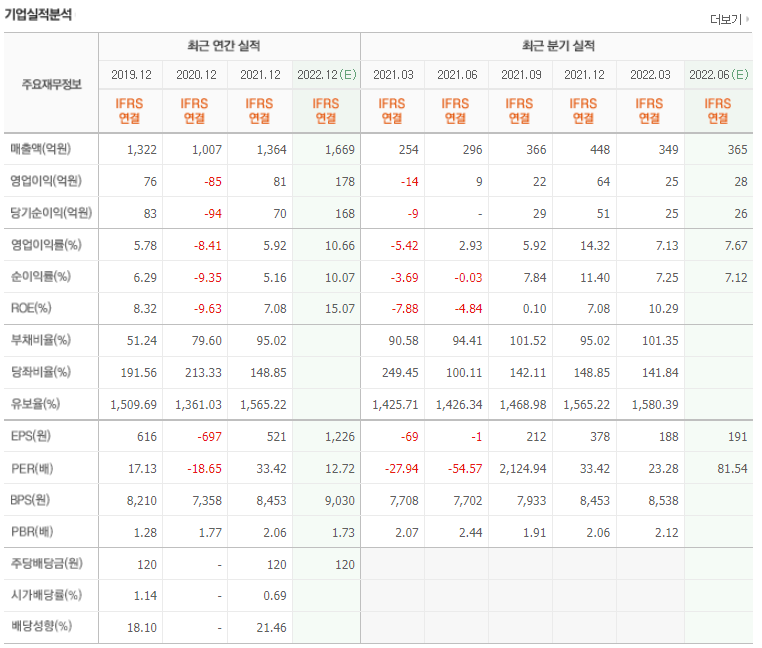Click the 101.52 debt ratio value
The width and height of the screenshot is (762, 648).
(x=528, y=341)
